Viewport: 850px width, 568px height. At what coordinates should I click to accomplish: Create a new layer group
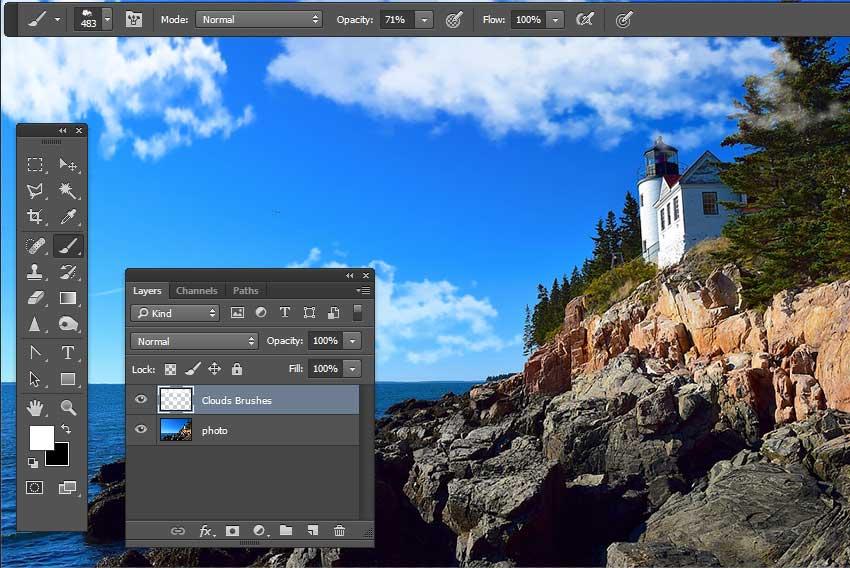[286, 531]
